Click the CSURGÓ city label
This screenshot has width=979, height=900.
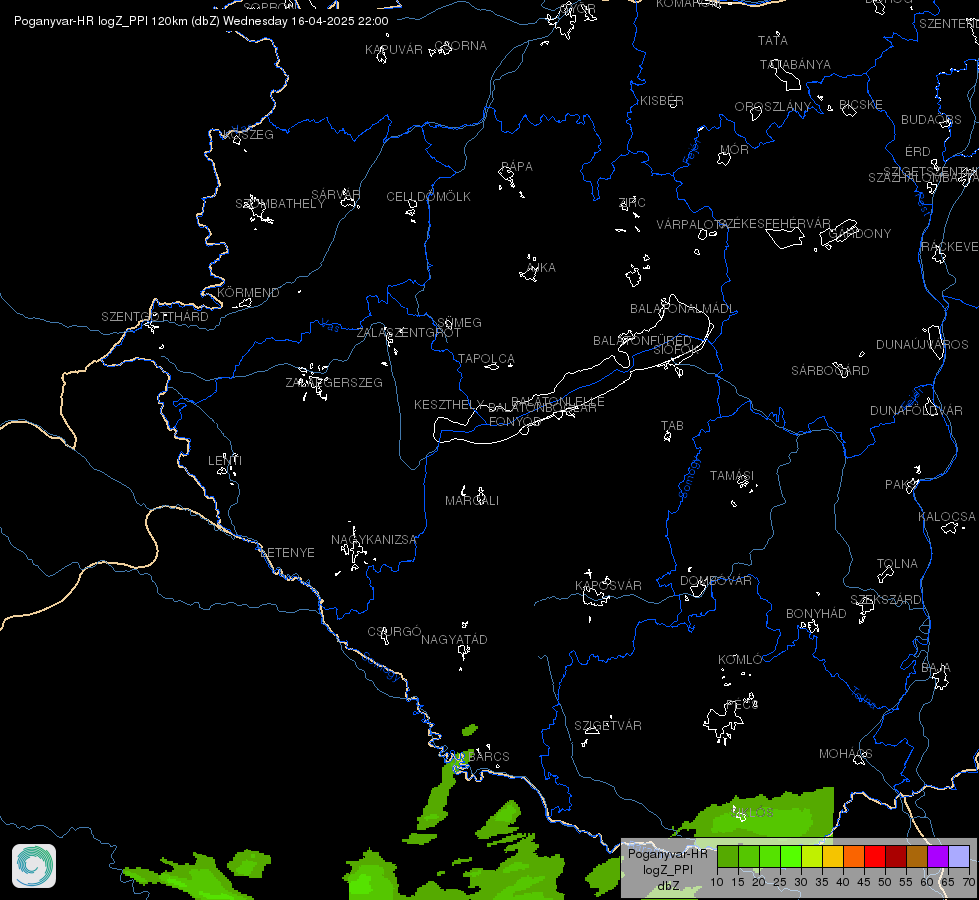click(x=394, y=632)
